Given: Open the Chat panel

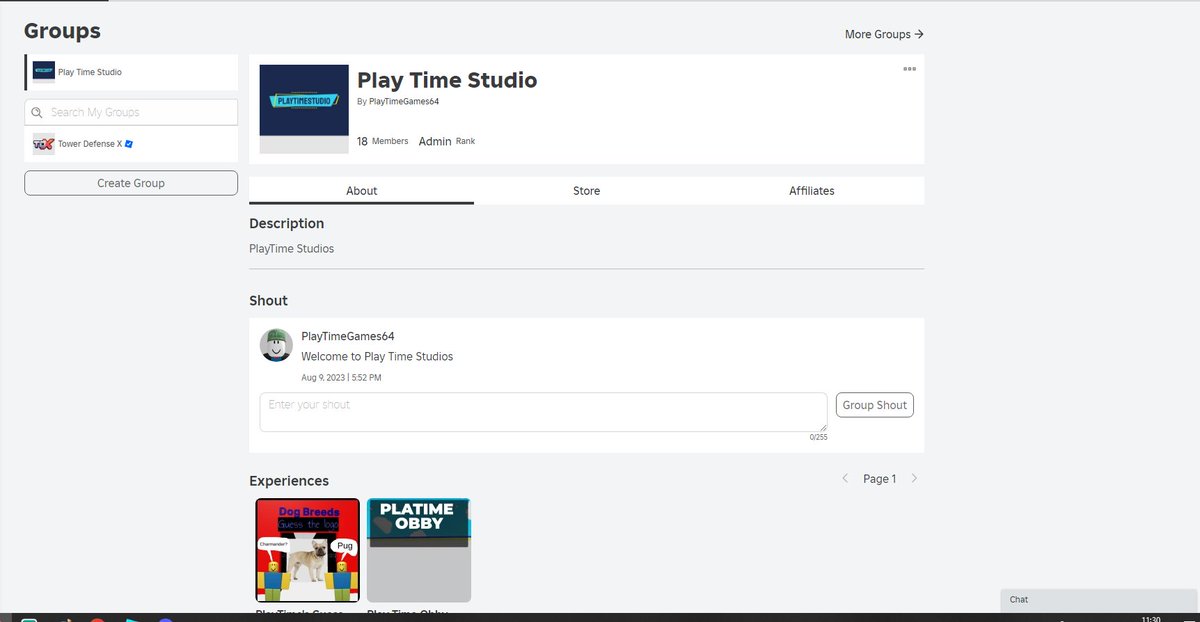Looking at the screenshot, I should click(x=1100, y=600).
